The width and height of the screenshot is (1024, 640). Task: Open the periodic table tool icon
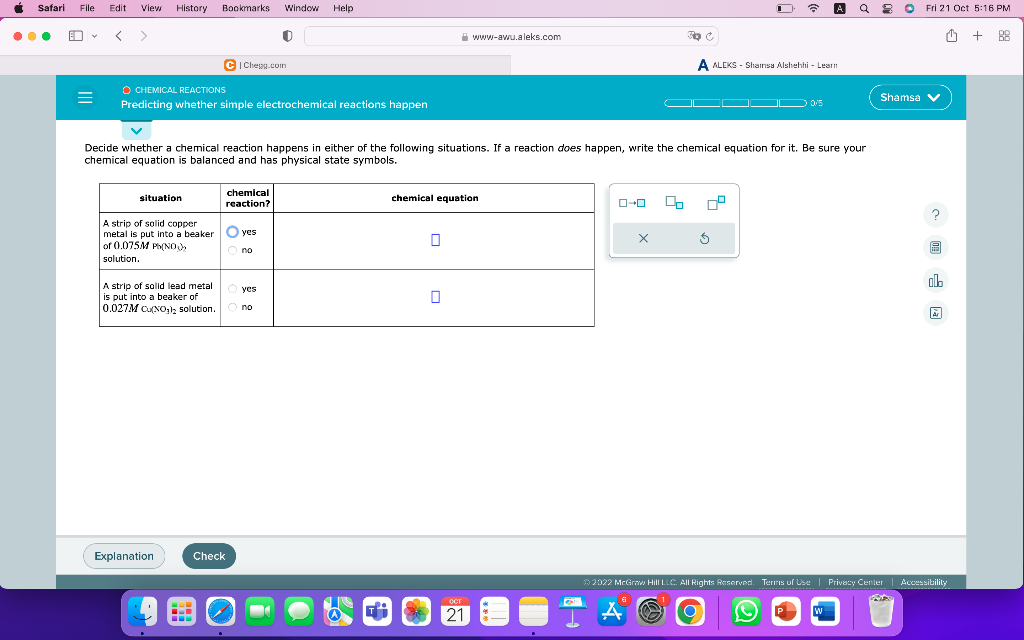point(935,313)
